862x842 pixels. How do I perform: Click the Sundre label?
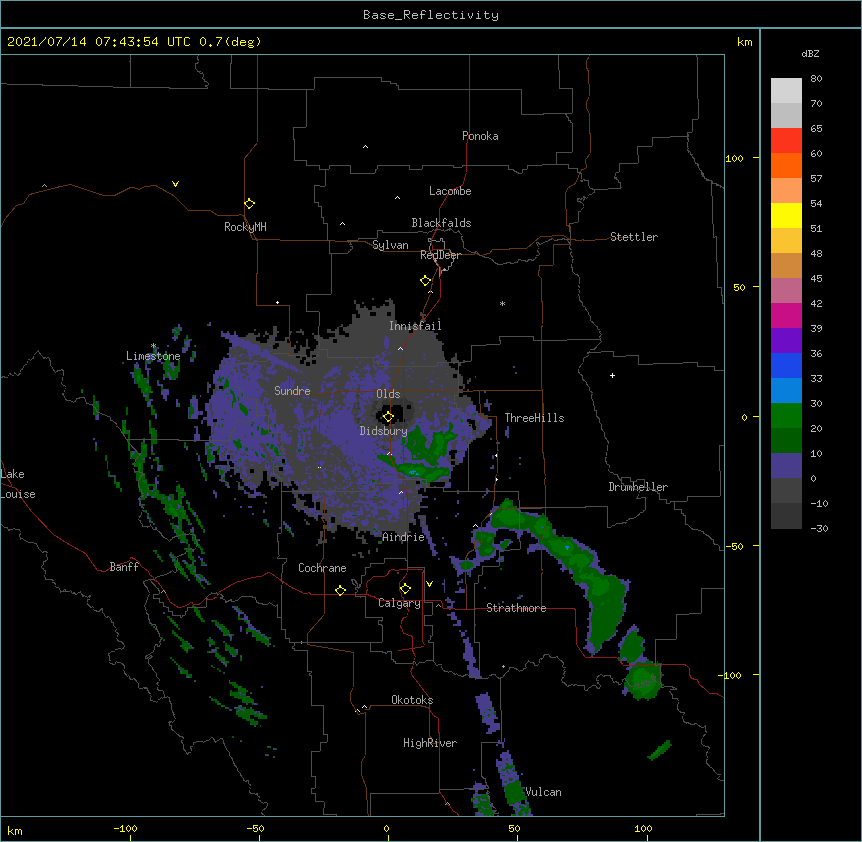coord(292,391)
